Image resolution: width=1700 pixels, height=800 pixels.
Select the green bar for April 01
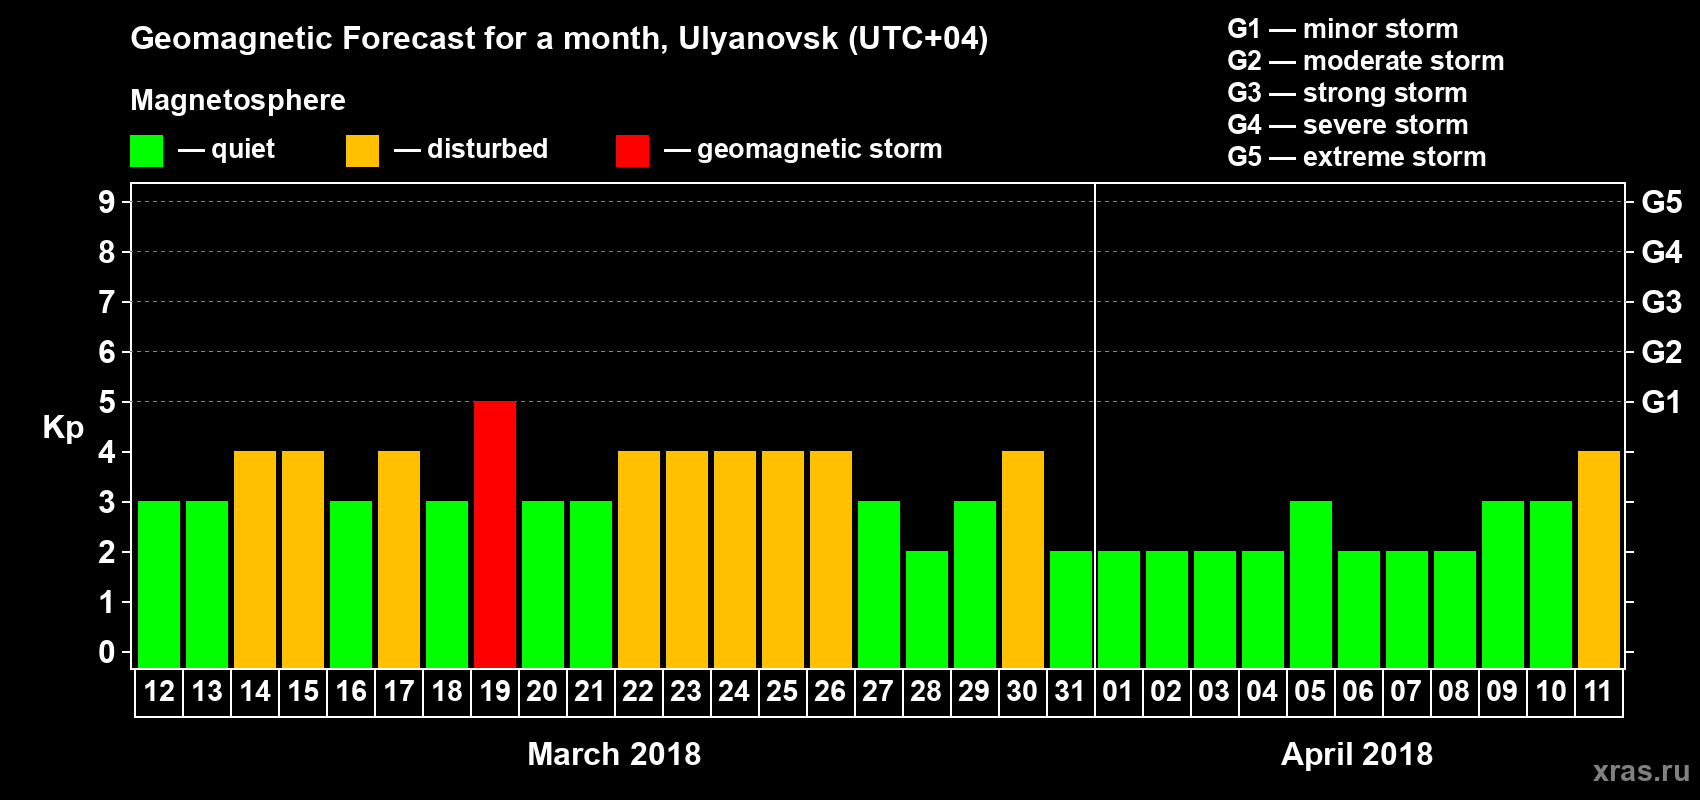tap(1119, 609)
